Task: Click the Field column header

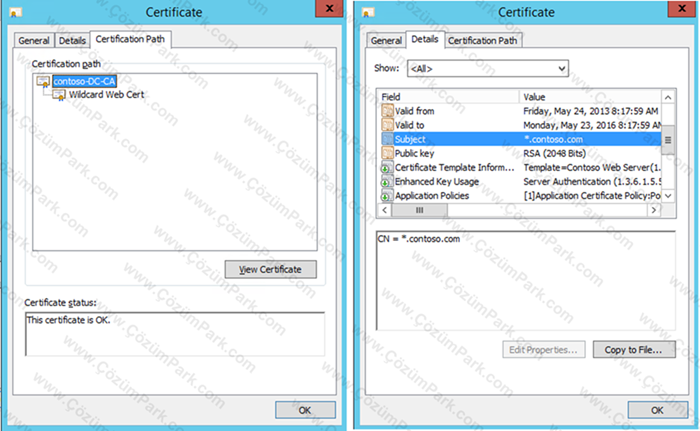Action: pos(449,97)
